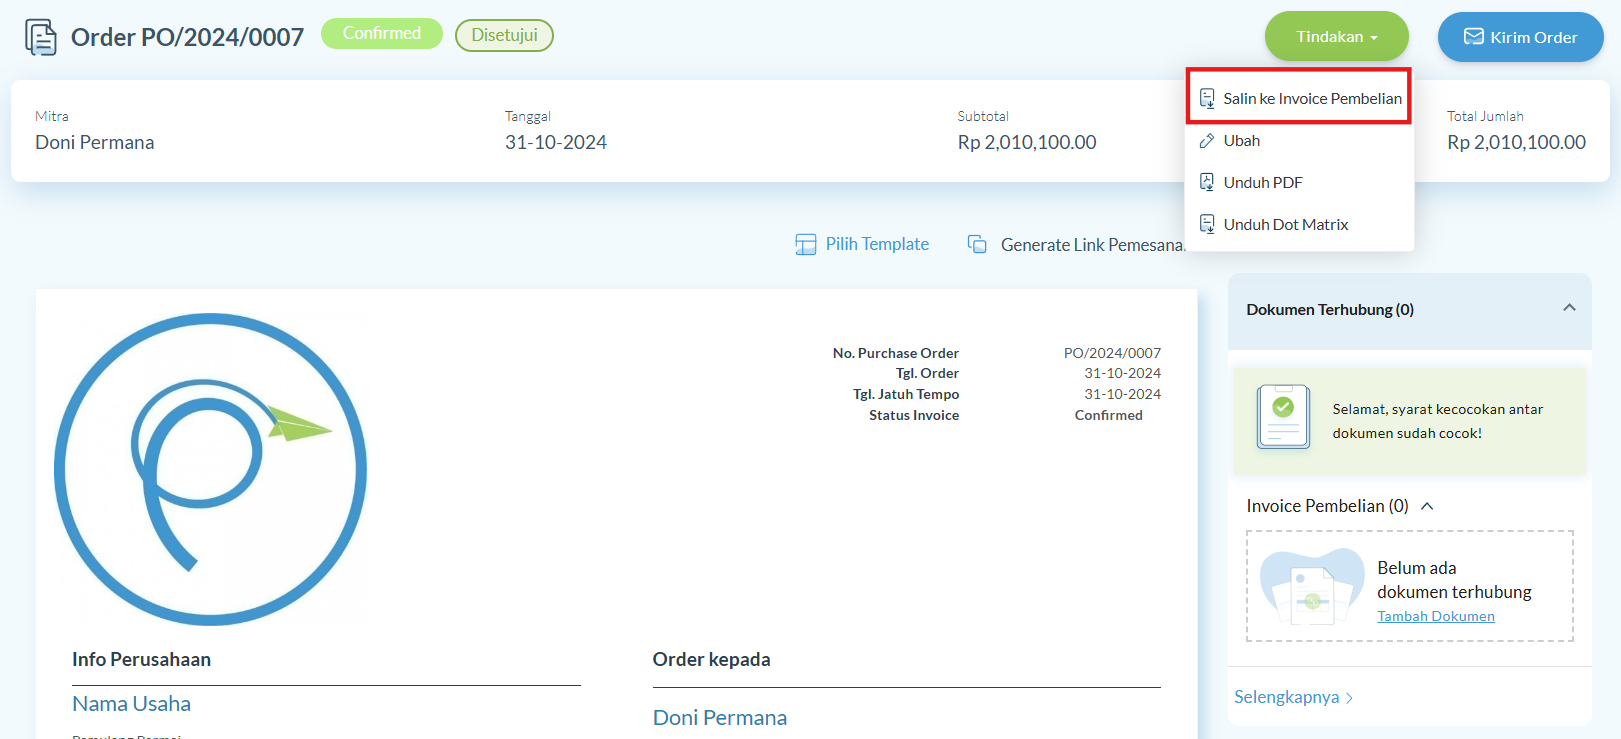Click the PDF download icon beside Unduh PDF
This screenshot has height=739, width=1621.
1207,183
